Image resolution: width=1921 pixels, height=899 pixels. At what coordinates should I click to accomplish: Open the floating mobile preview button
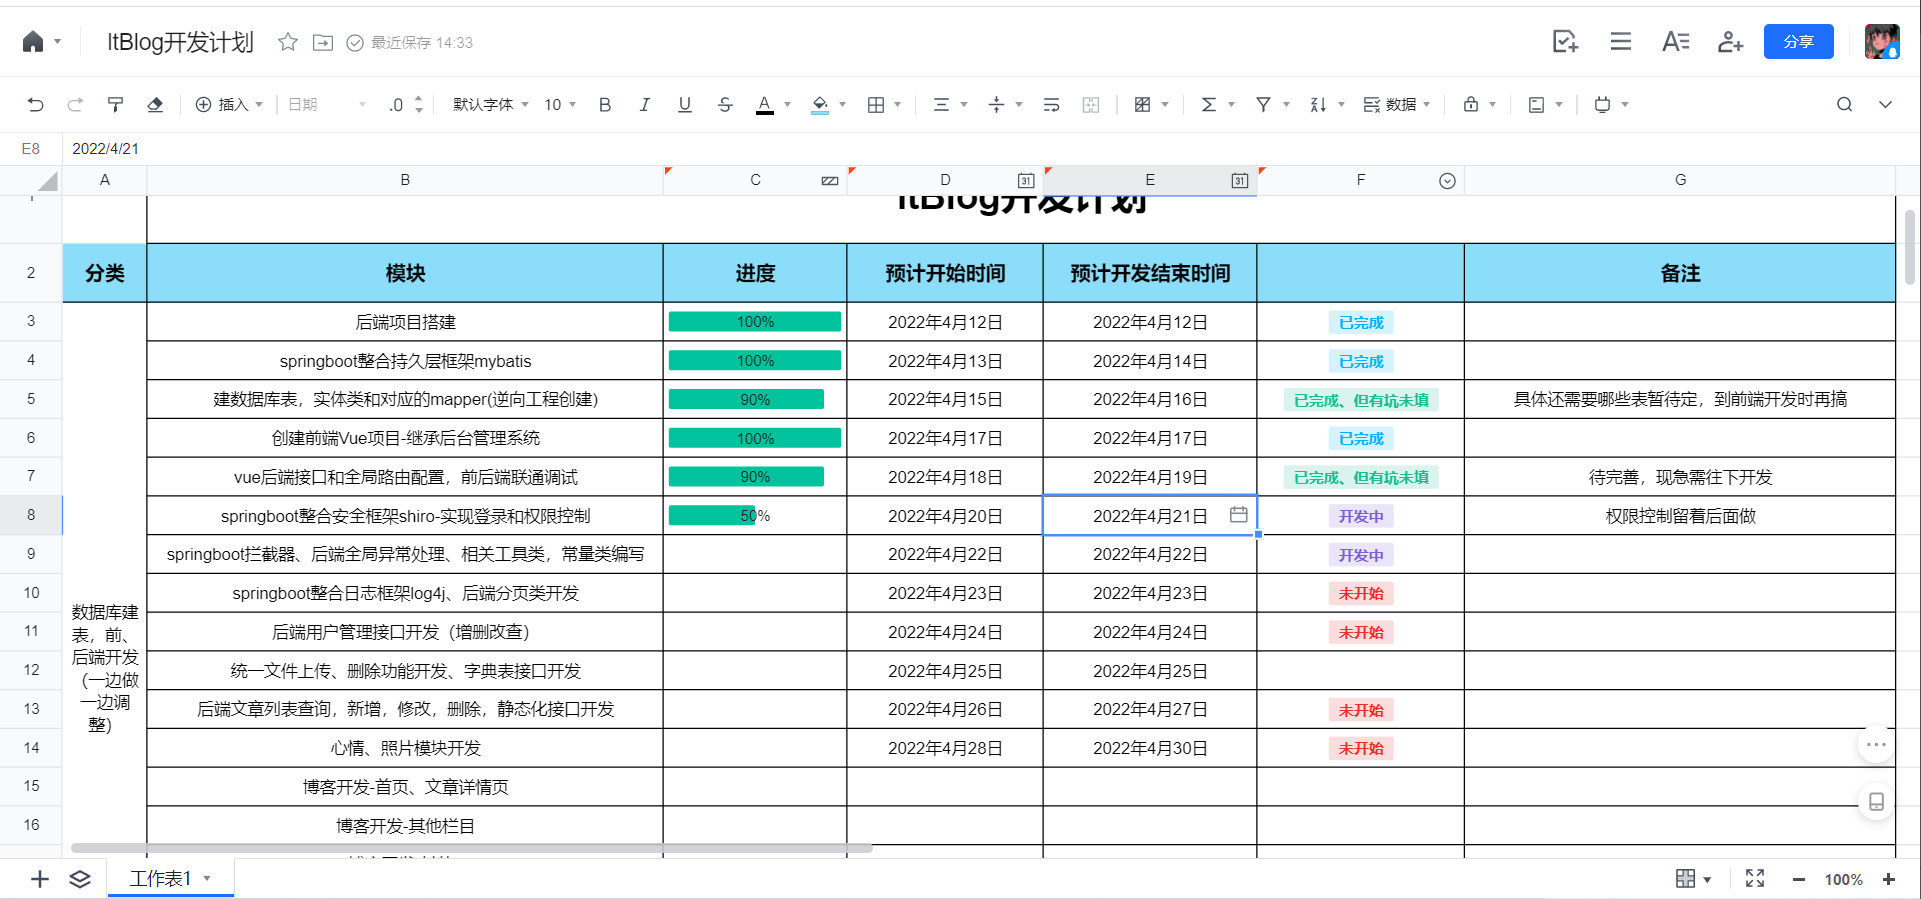[x=1876, y=801]
